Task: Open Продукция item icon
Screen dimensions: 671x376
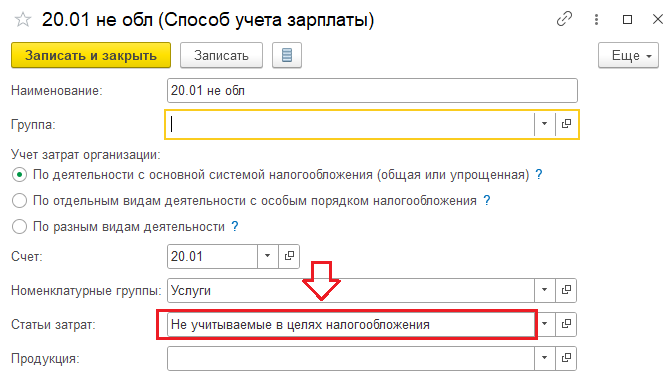Action: click(x=566, y=358)
